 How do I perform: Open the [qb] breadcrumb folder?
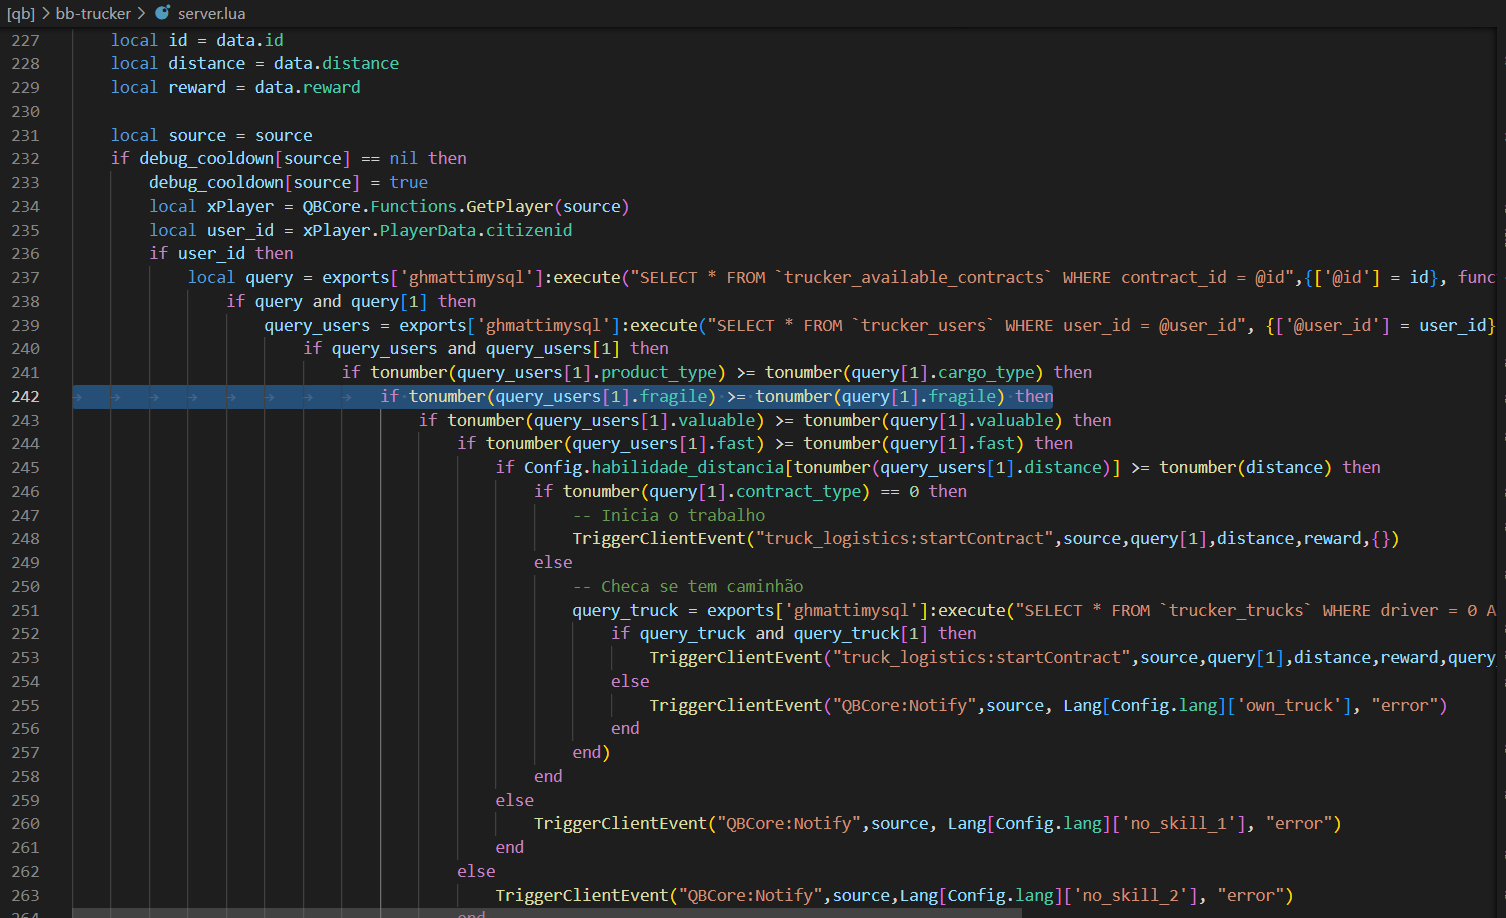click(x=20, y=13)
